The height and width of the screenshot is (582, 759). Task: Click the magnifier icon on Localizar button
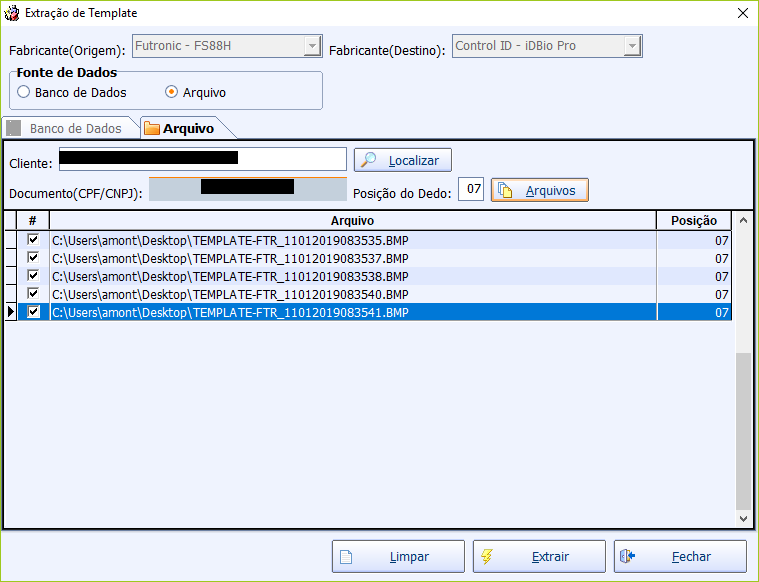(x=368, y=160)
